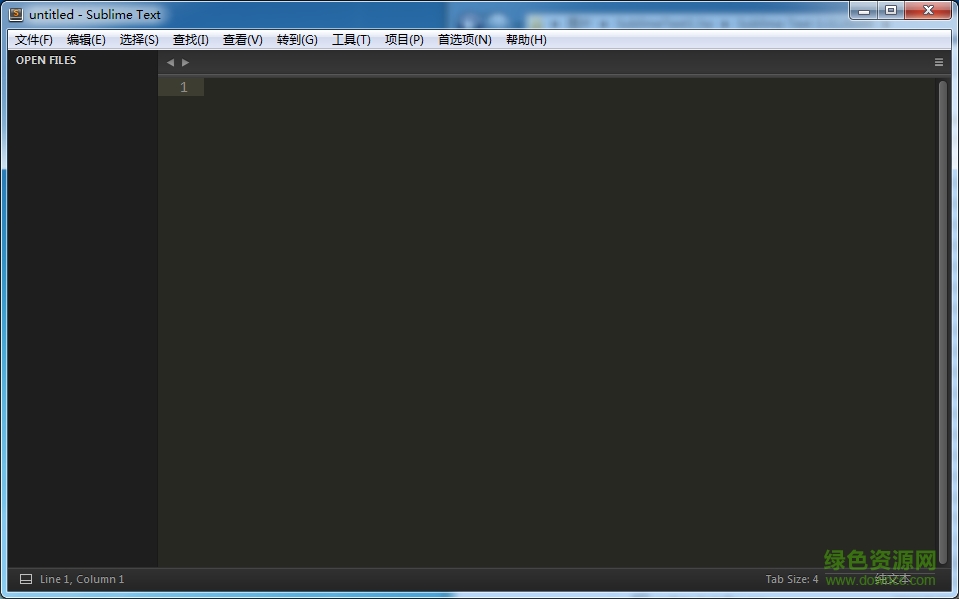Click the previous file navigation arrow
This screenshot has height=599, width=959.
pyautogui.click(x=169, y=62)
